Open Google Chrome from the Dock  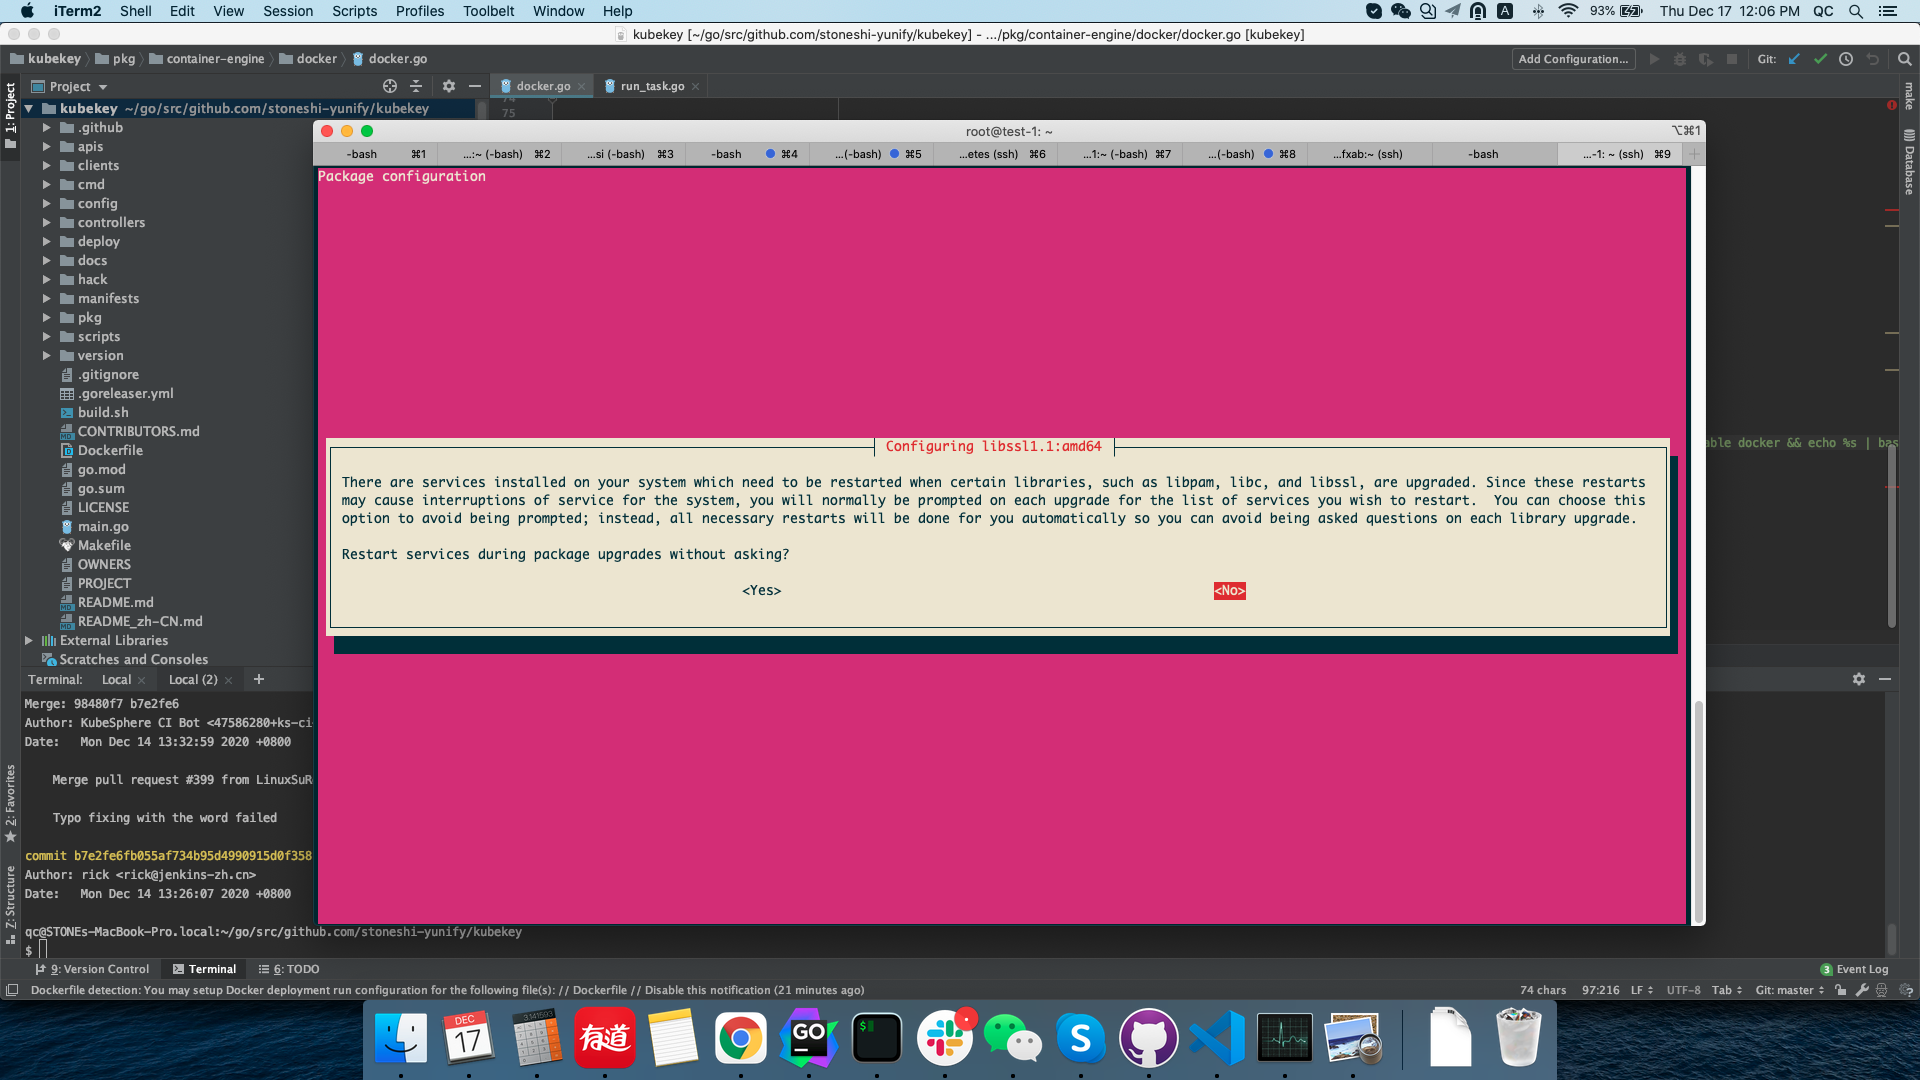click(x=740, y=1038)
